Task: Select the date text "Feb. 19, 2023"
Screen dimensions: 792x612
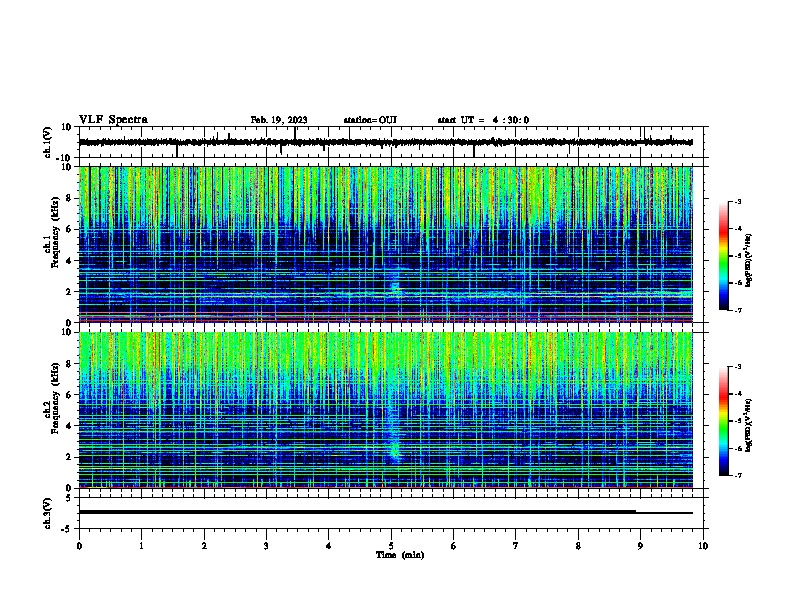Action: (279, 120)
